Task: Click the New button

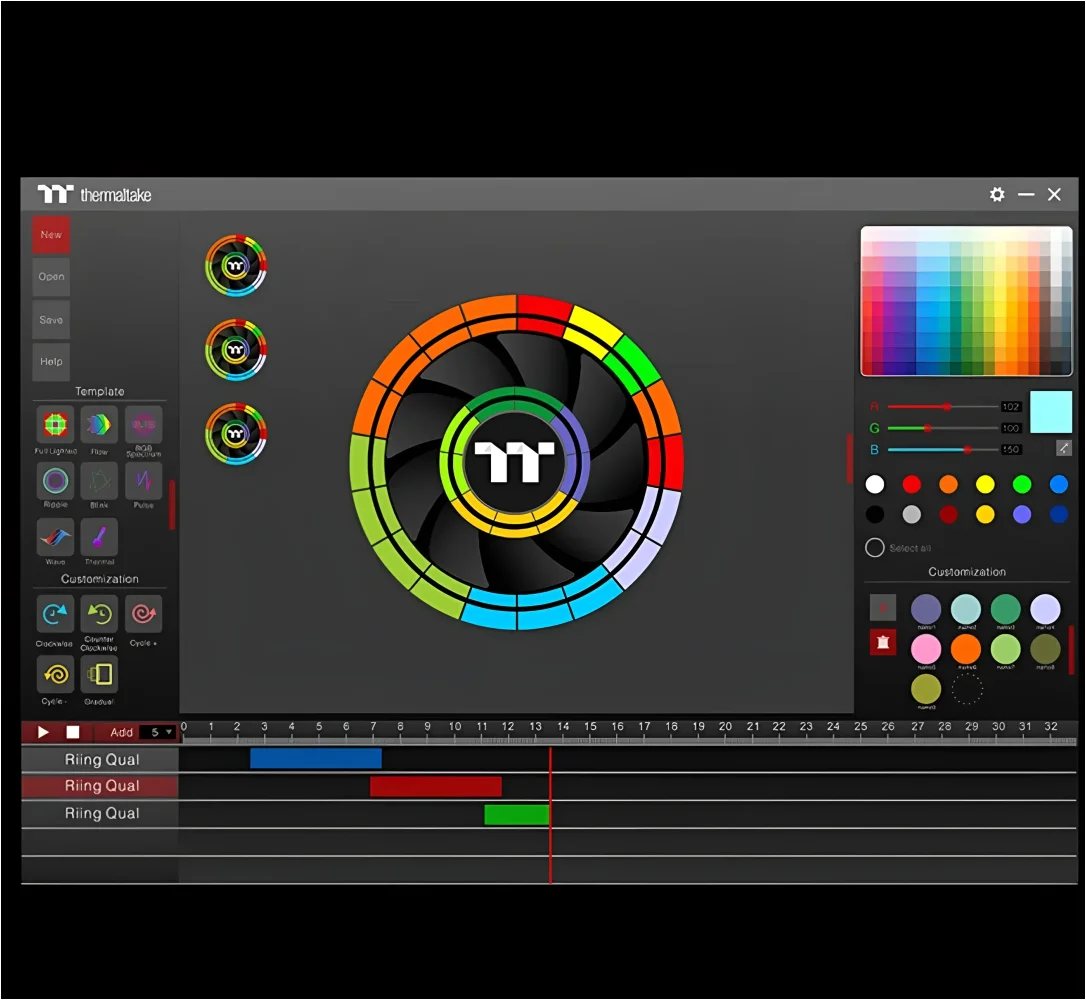Action: pos(51,235)
